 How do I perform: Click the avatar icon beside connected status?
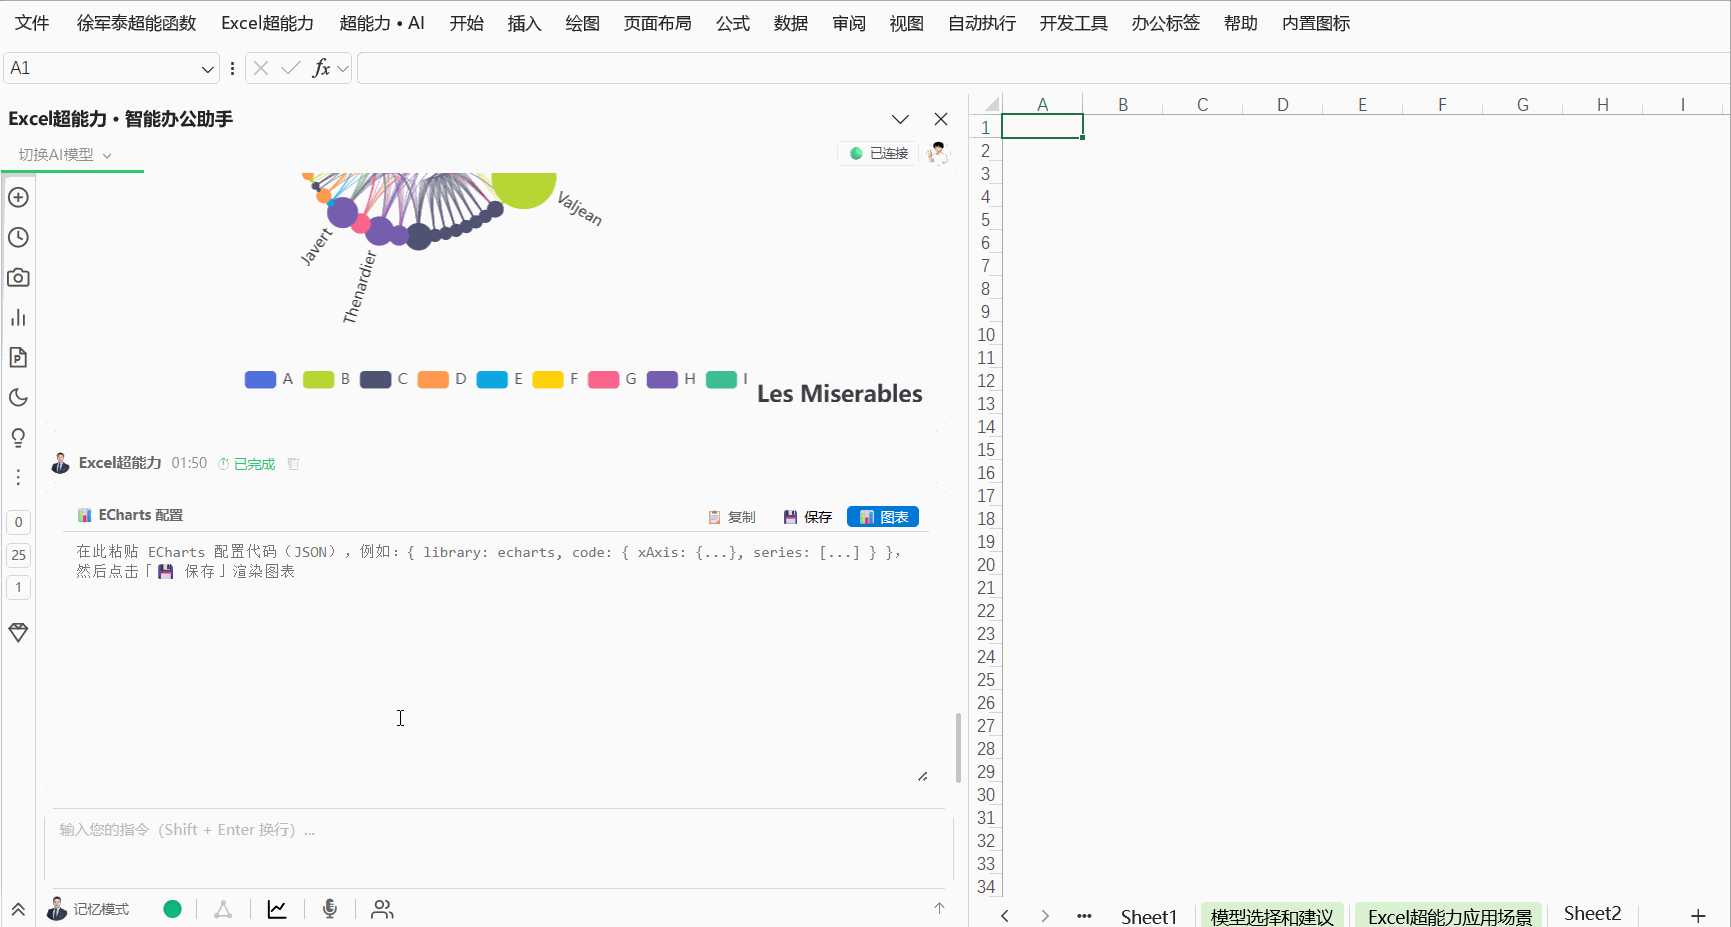coord(937,153)
